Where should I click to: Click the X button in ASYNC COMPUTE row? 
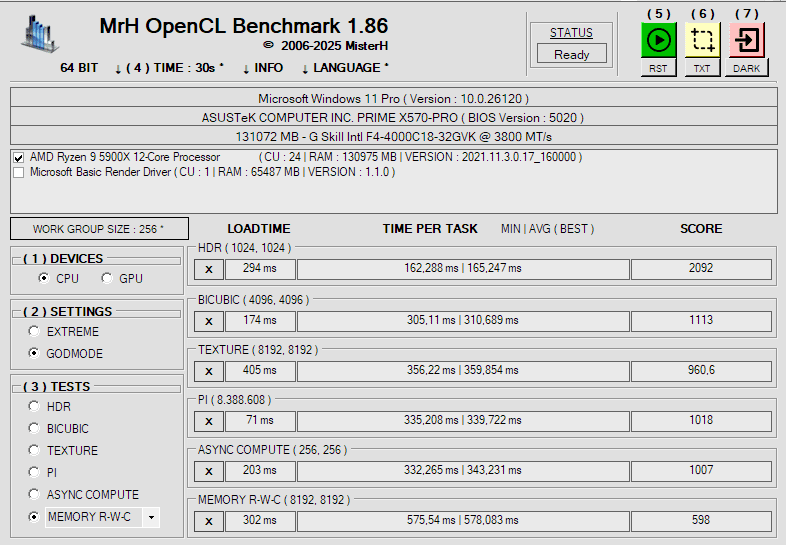pyautogui.click(x=209, y=471)
